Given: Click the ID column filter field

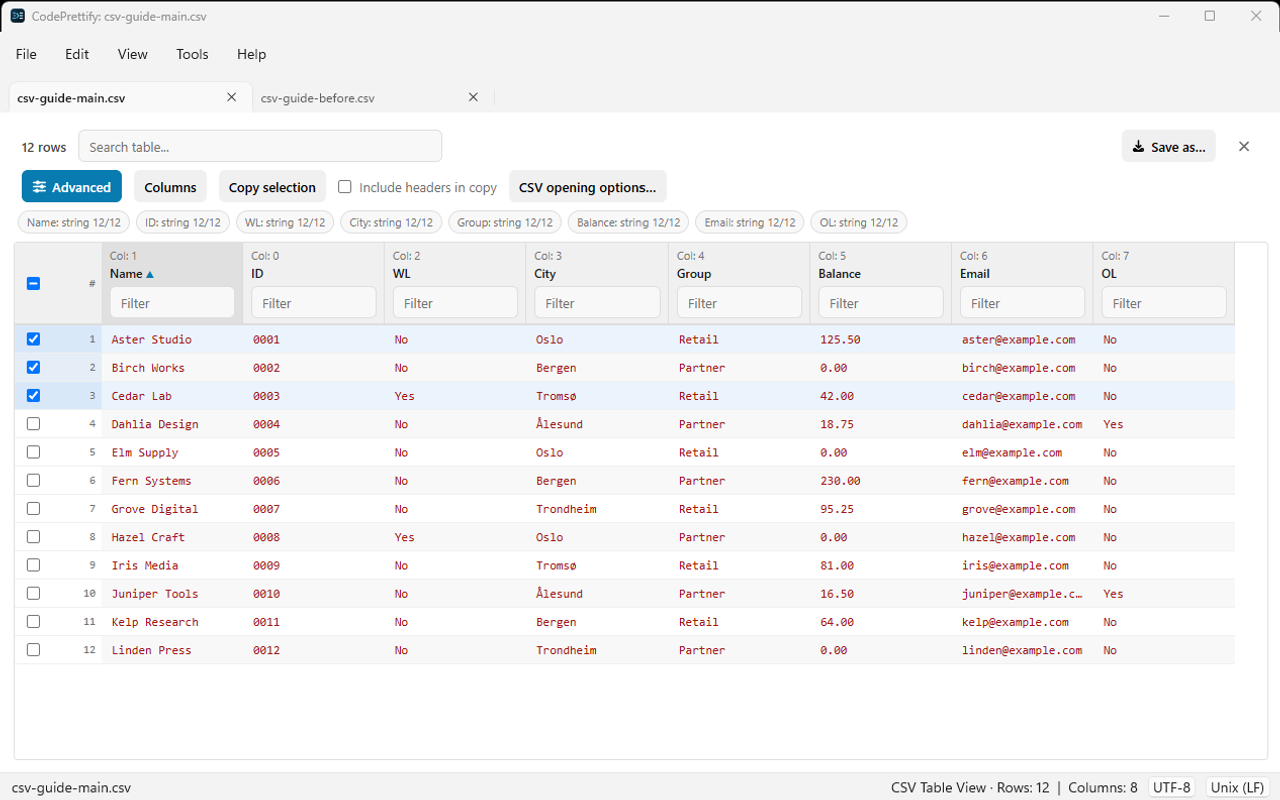Looking at the screenshot, I should [314, 303].
